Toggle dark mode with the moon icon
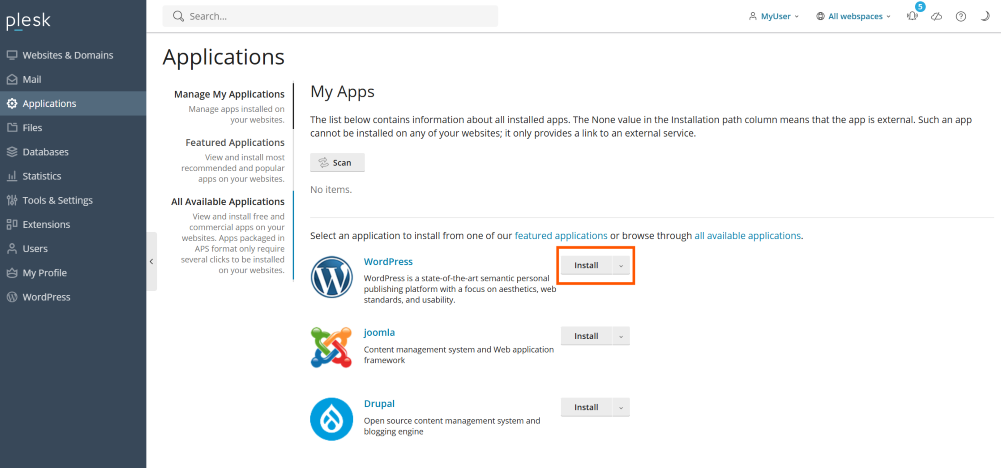 pyautogui.click(x=983, y=17)
